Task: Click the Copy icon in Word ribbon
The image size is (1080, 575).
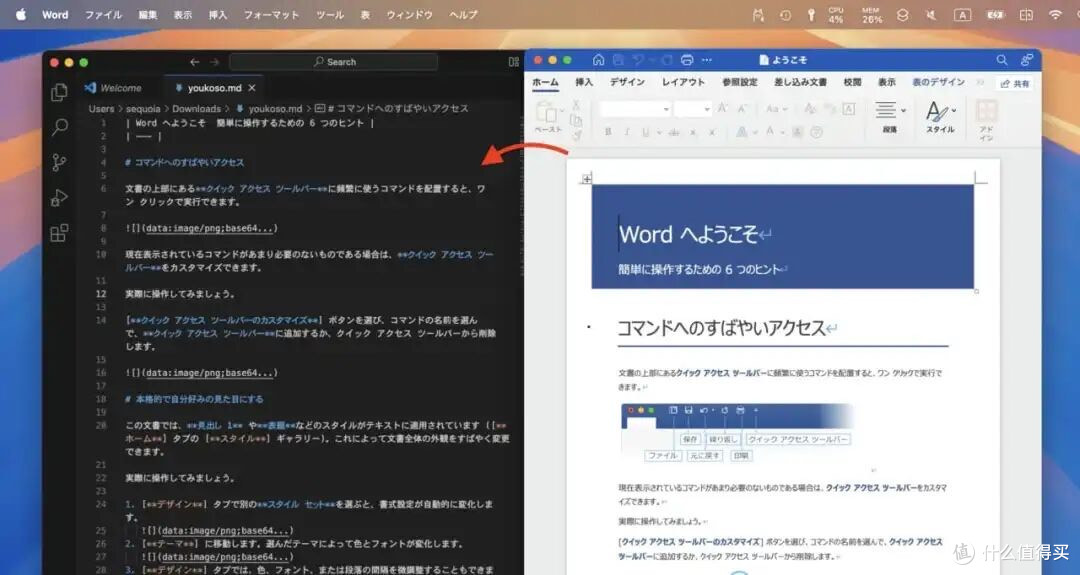Action: [576, 121]
